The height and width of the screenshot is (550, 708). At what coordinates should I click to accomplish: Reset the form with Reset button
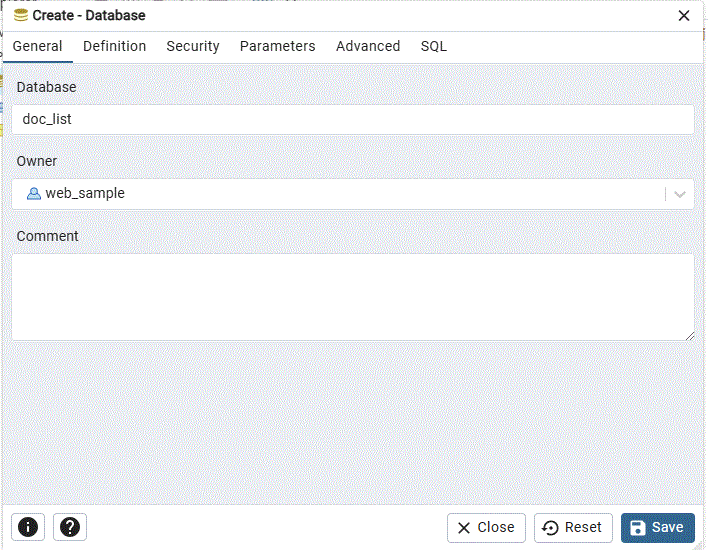(x=574, y=527)
